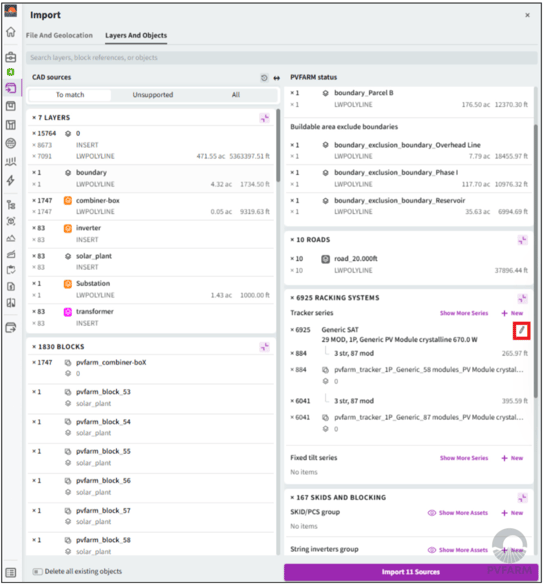Select boundary_Parcel B in PVFARM status
The width and height of the screenshot is (544, 584).
click(x=408, y=99)
